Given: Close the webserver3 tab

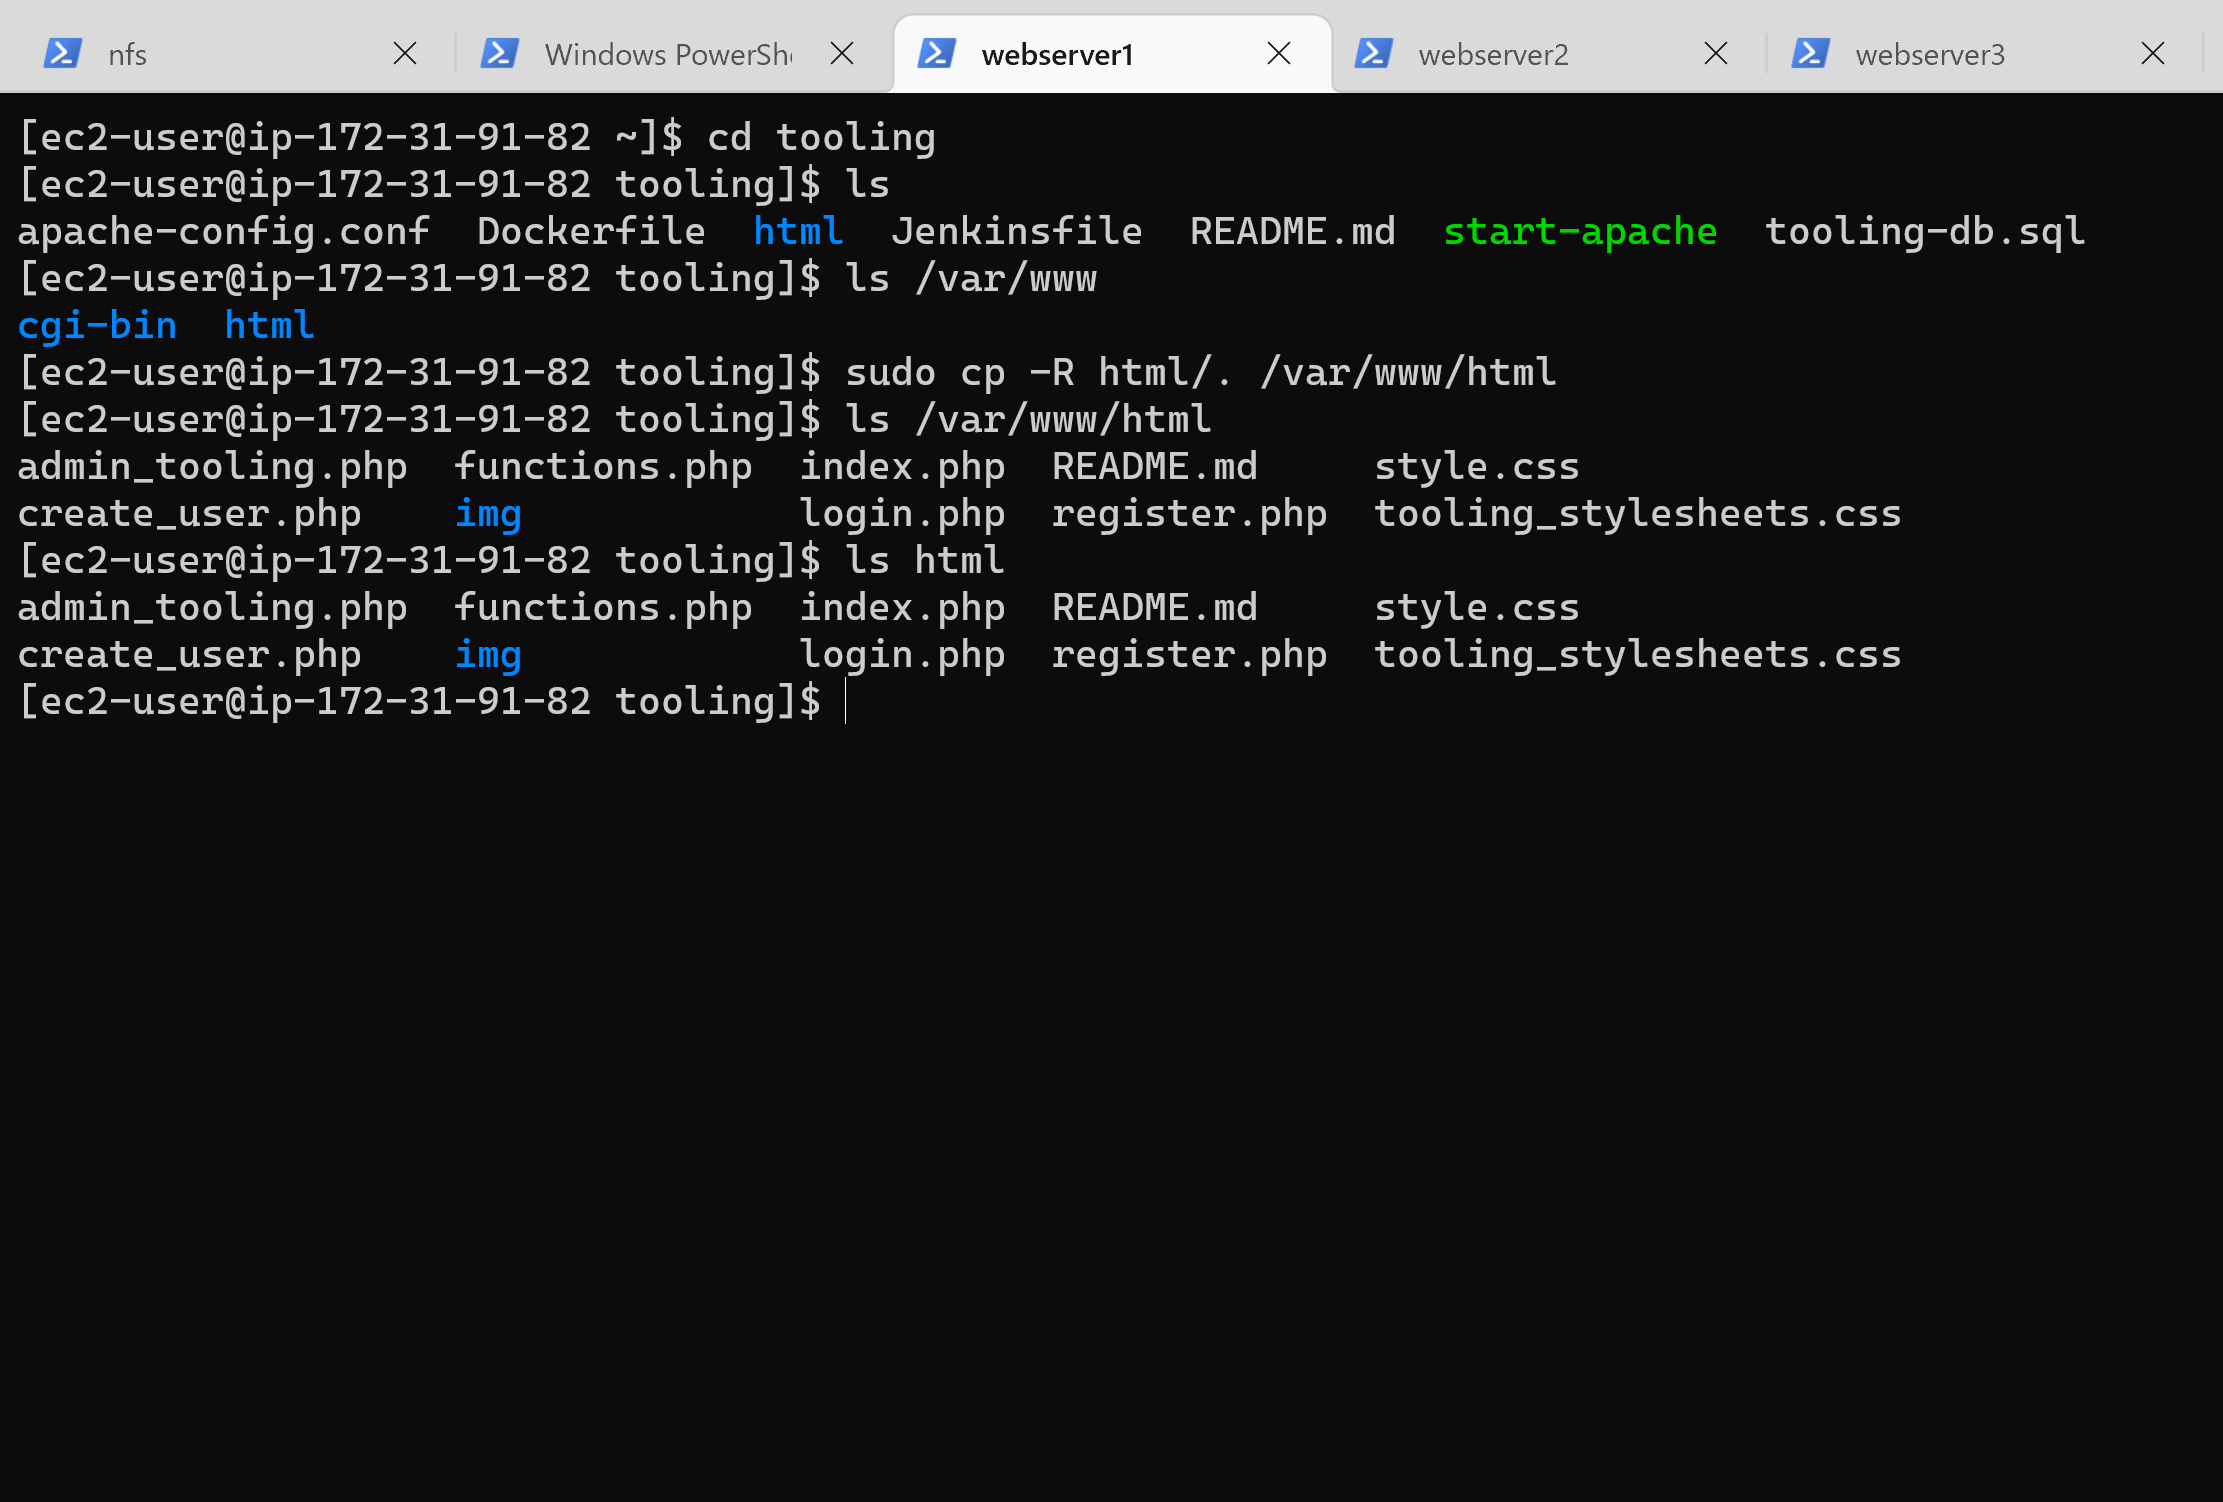Looking at the screenshot, I should (2153, 53).
